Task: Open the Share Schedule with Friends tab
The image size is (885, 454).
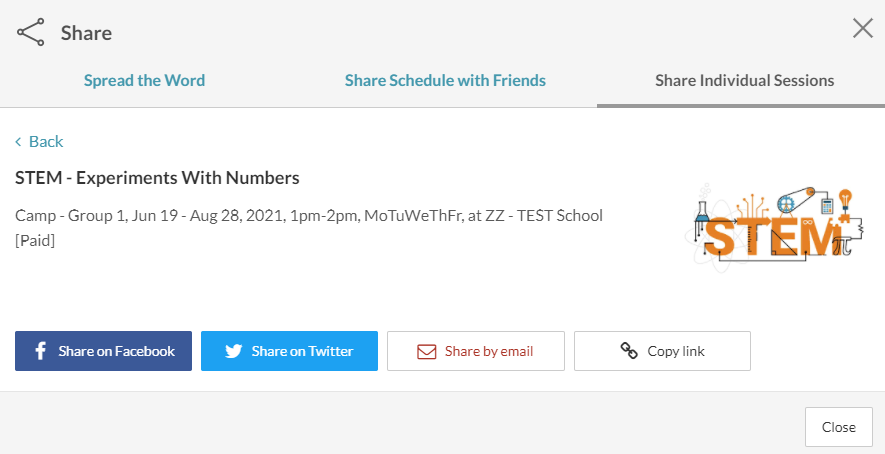Action: pyautogui.click(x=445, y=81)
